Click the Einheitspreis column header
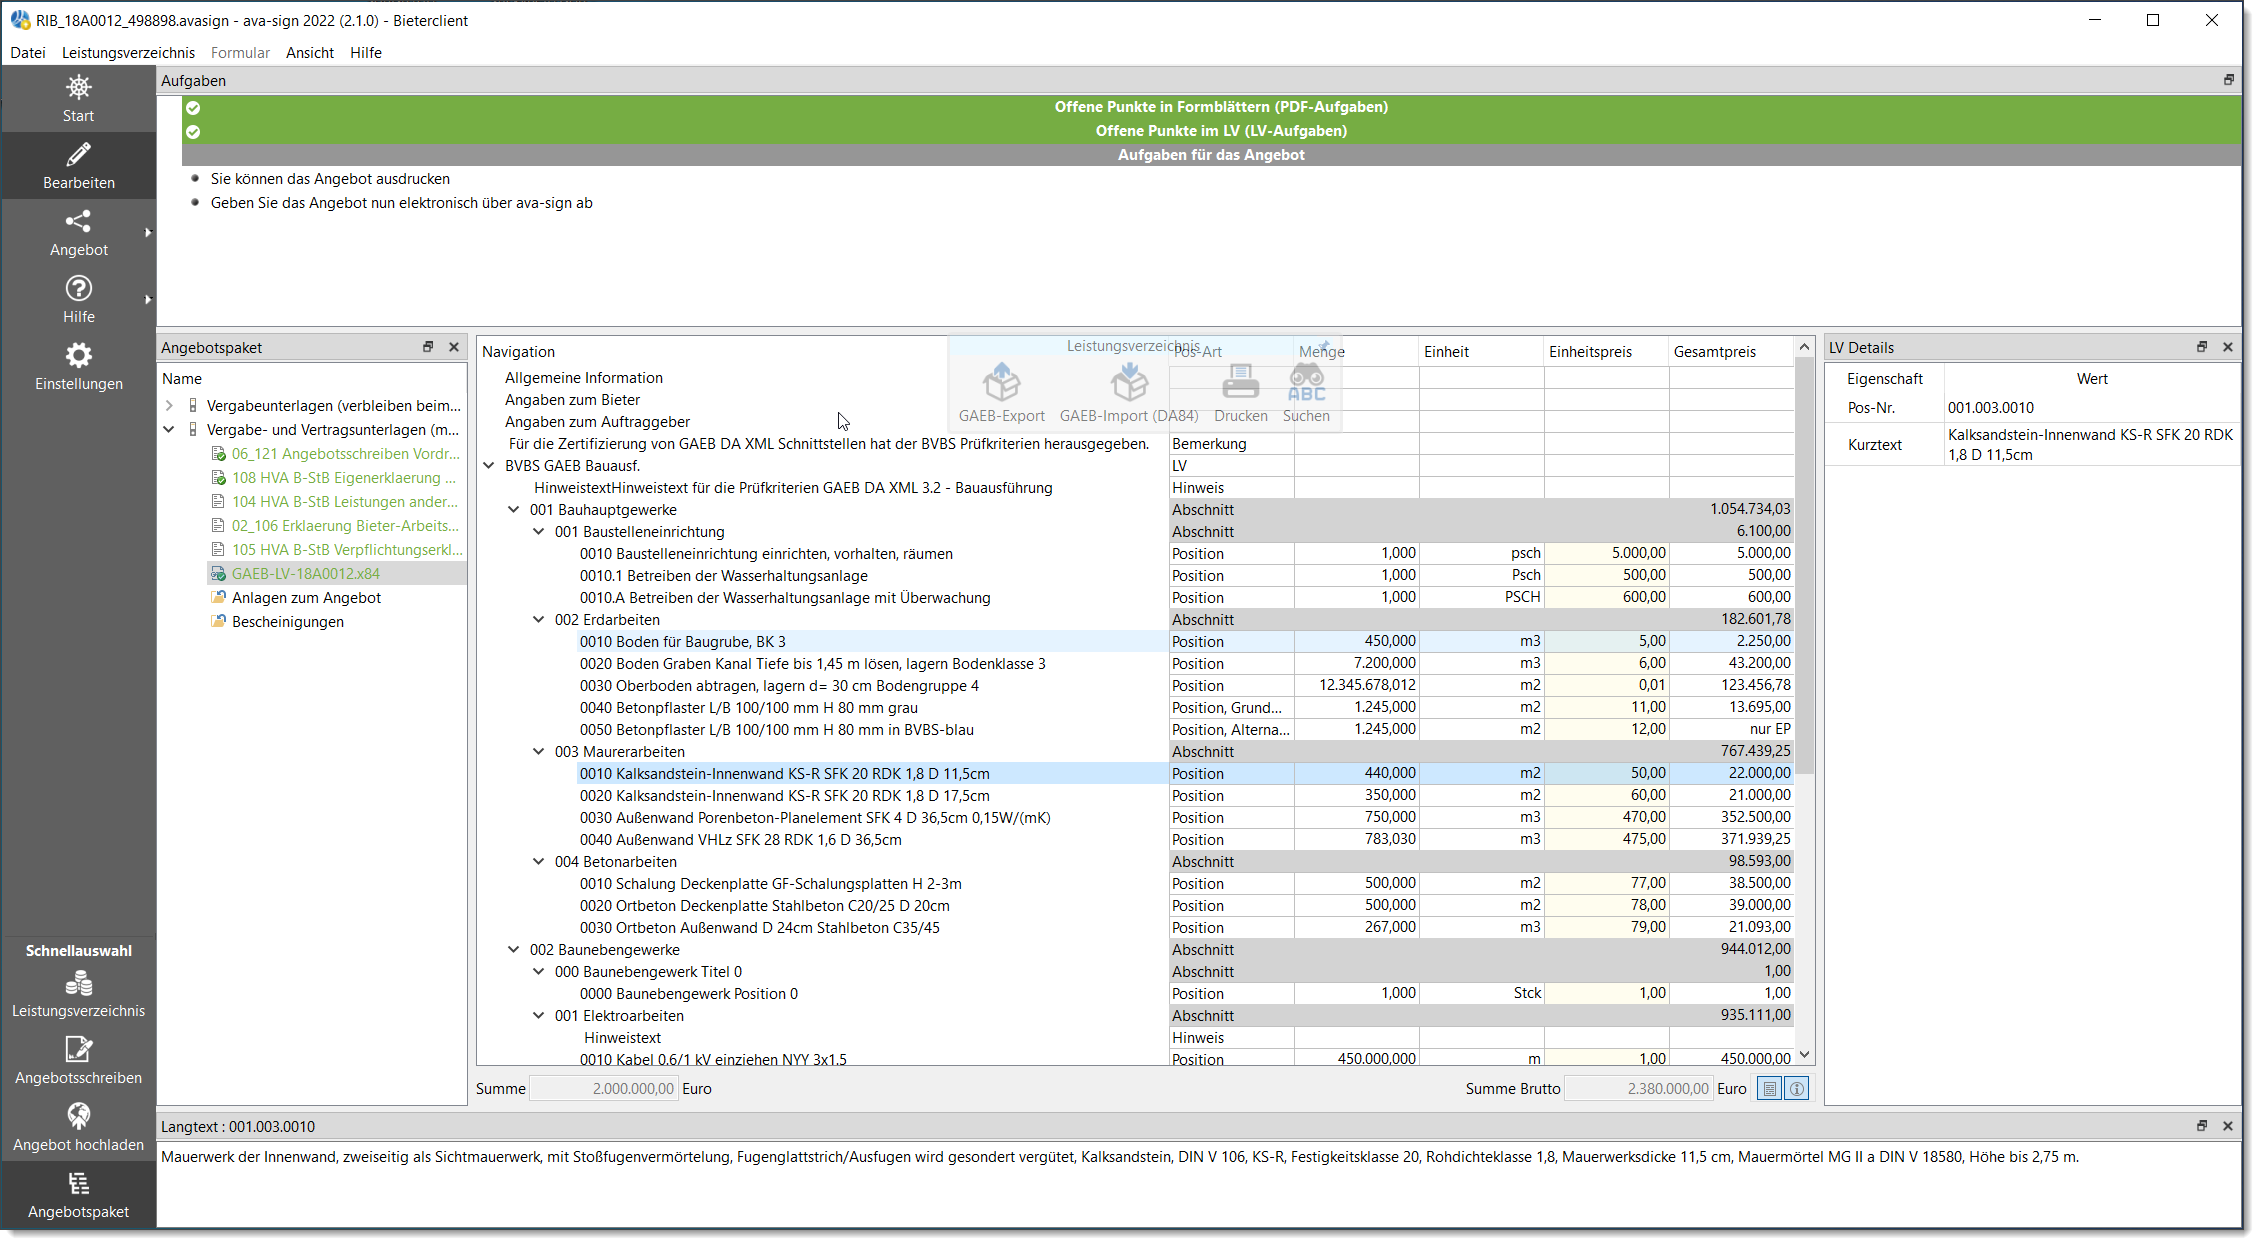Viewport: 2259px width, 1245px height. (1606, 352)
